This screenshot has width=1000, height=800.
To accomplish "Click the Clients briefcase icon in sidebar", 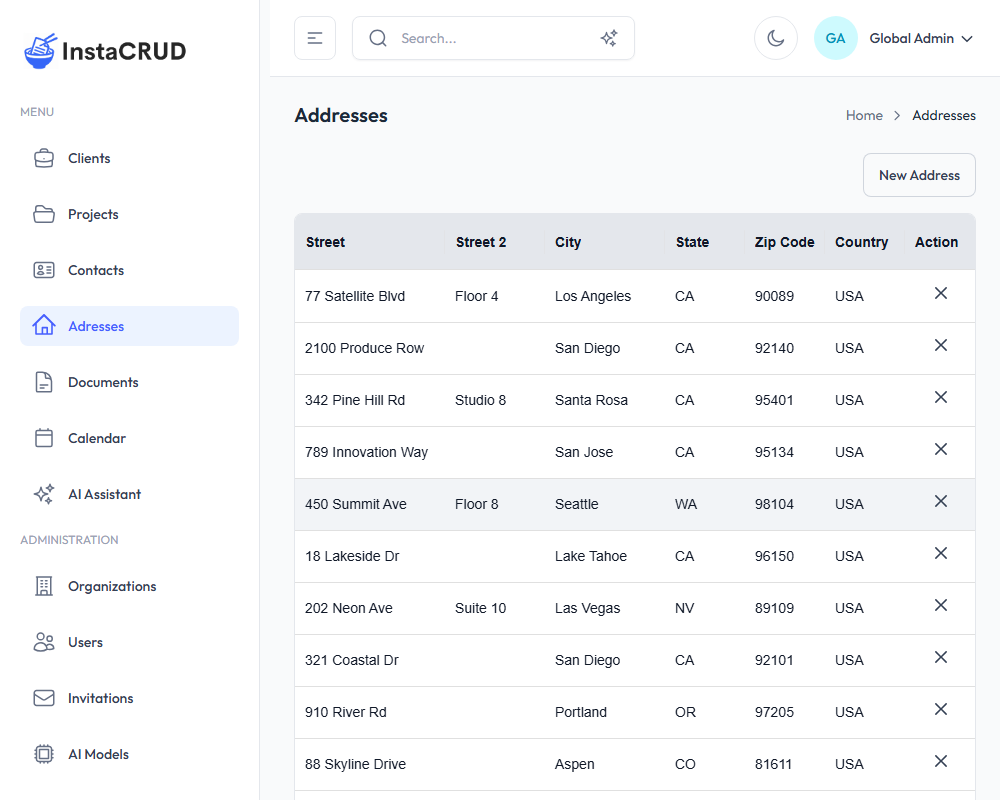I will [x=44, y=158].
